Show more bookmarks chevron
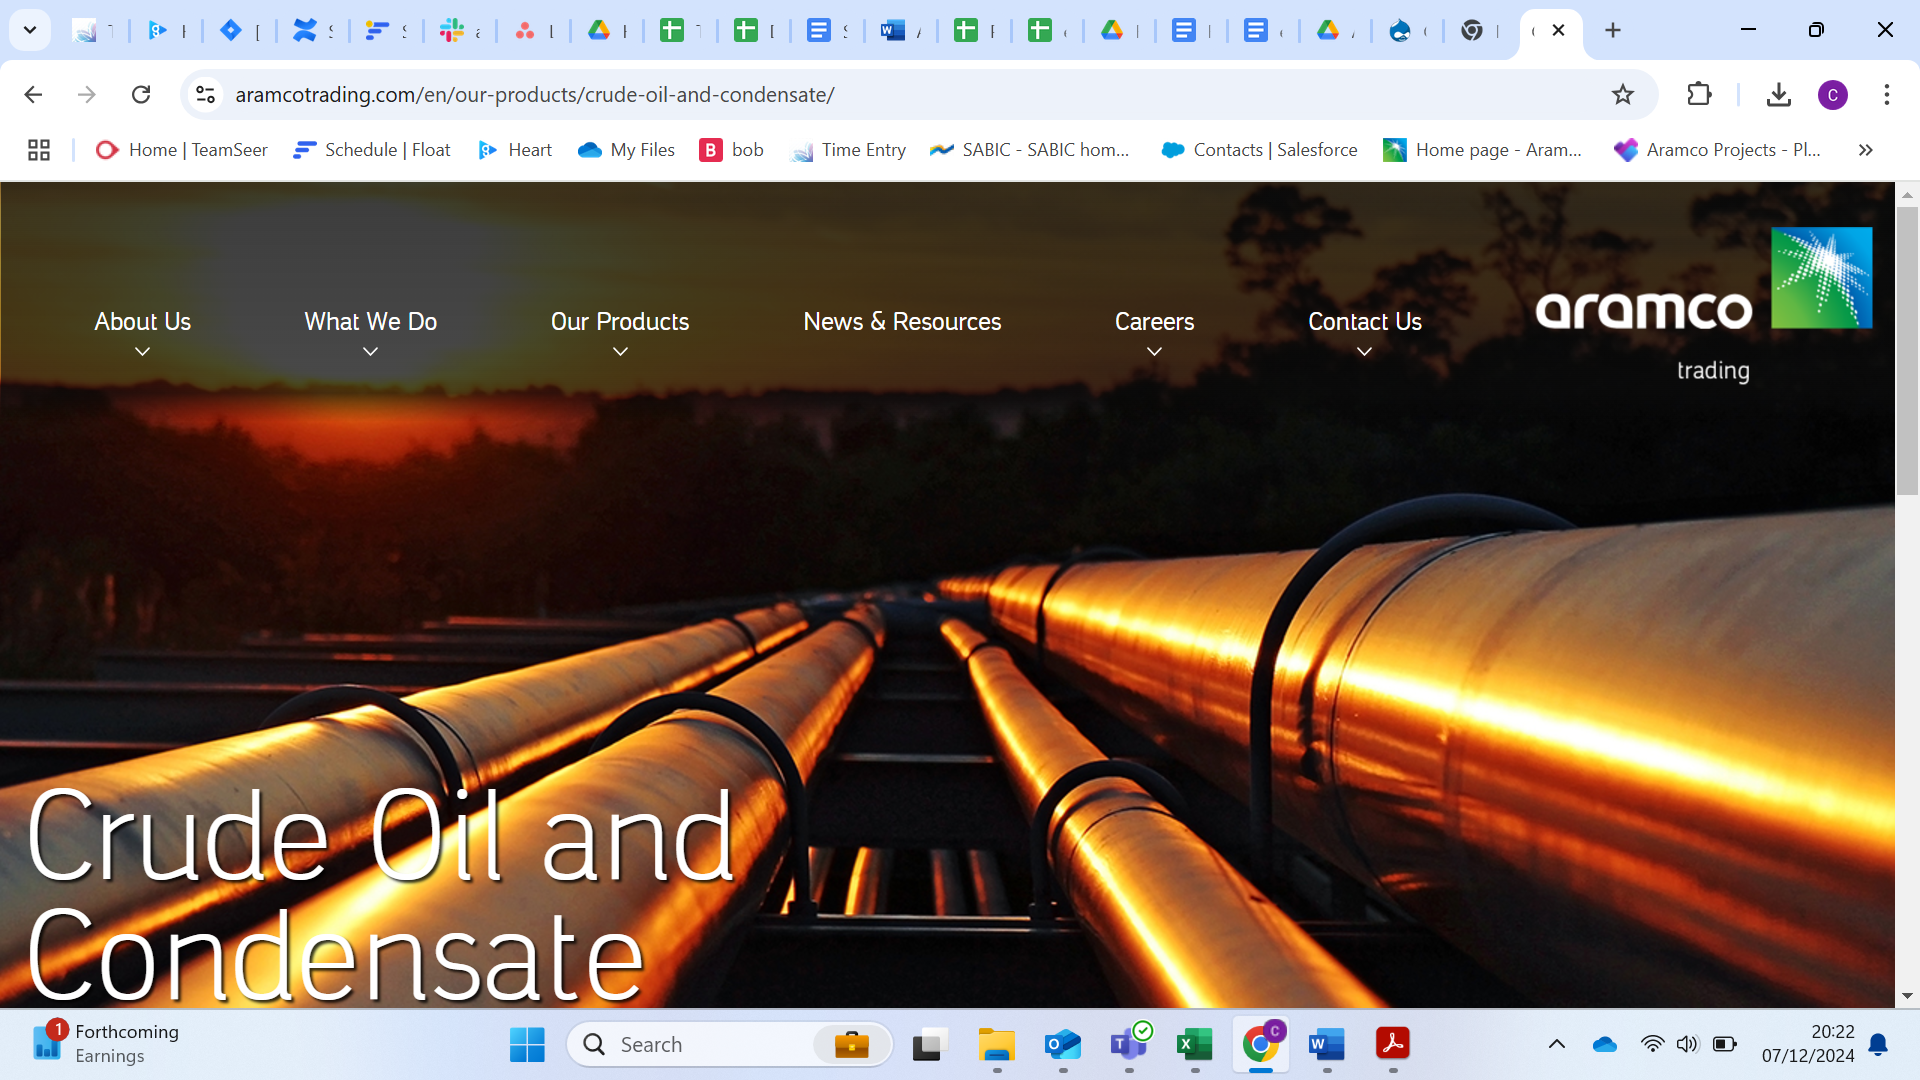Image resolution: width=1920 pixels, height=1080 pixels. coord(1865,150)
